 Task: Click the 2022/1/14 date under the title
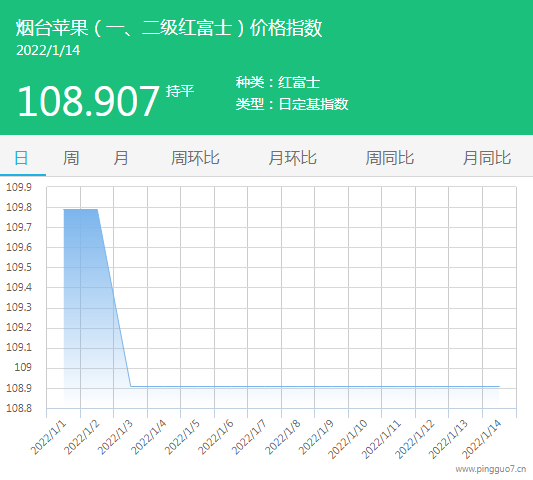coord(48,50)
